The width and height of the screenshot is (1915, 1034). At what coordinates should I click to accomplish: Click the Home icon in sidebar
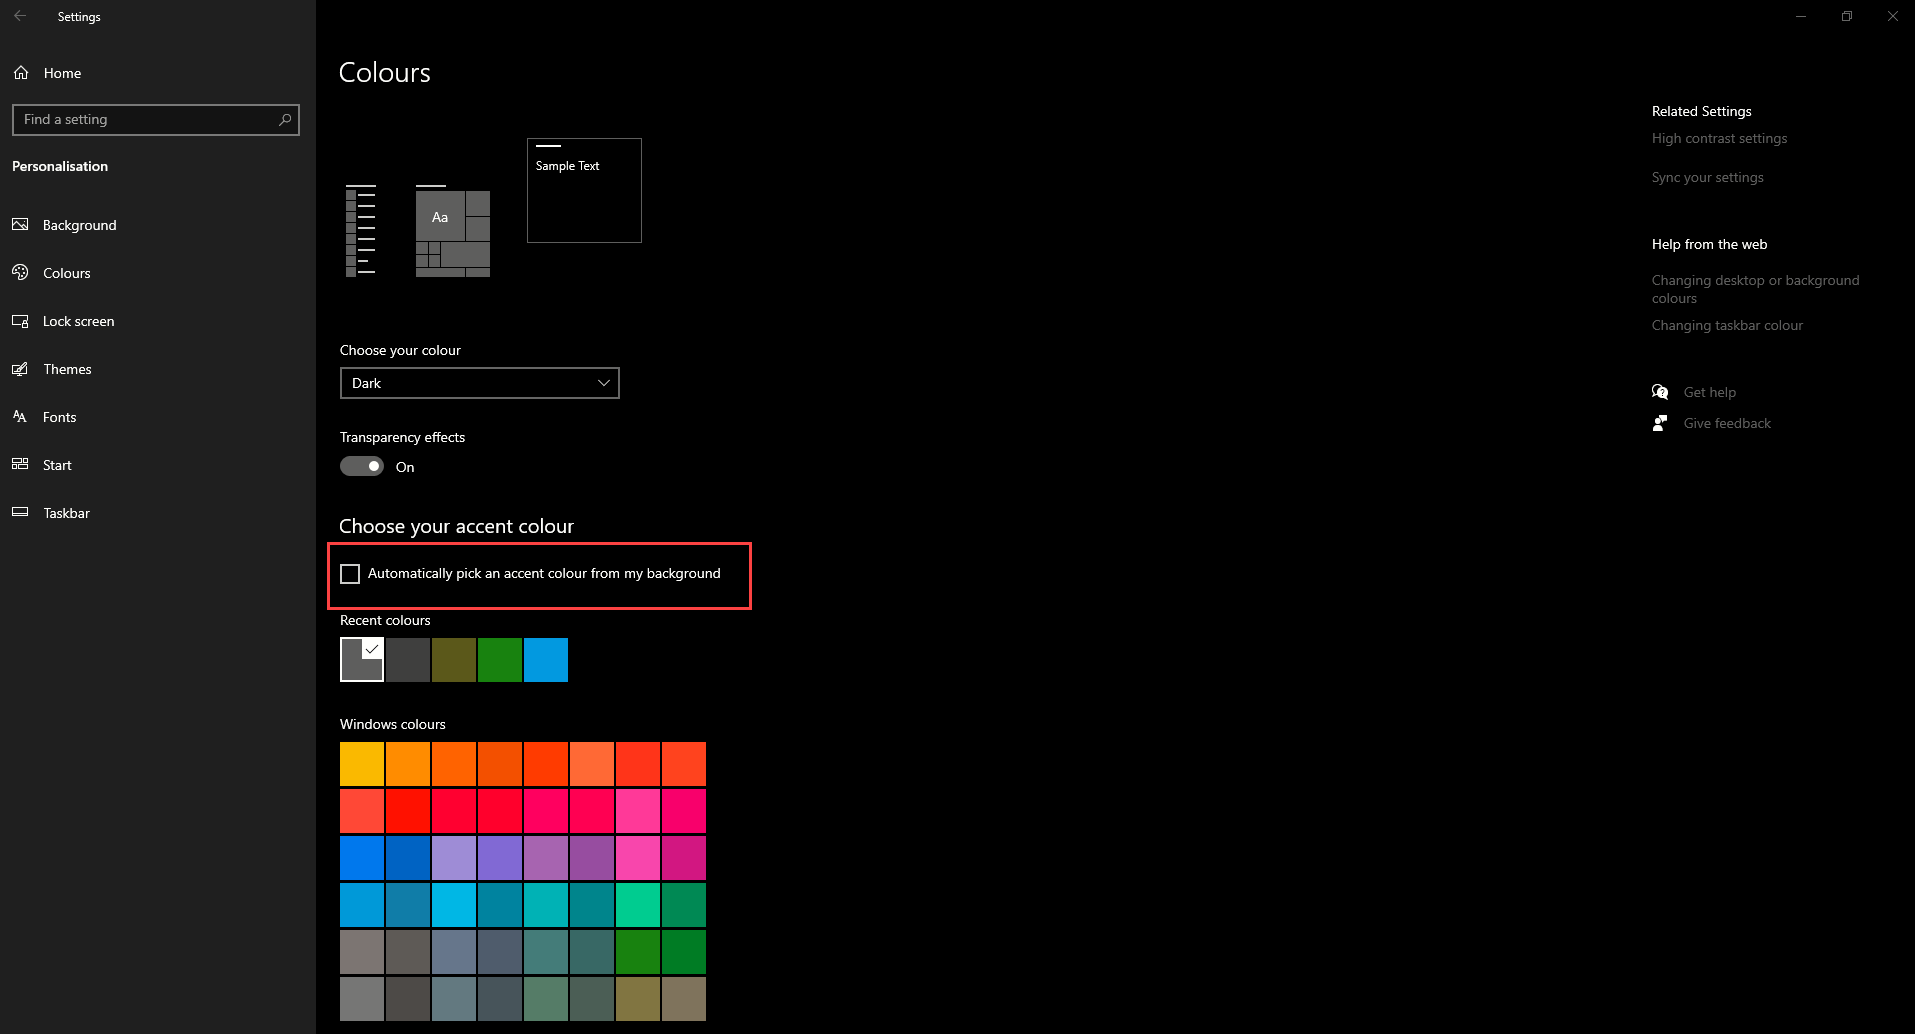click(x=21, y=73)
